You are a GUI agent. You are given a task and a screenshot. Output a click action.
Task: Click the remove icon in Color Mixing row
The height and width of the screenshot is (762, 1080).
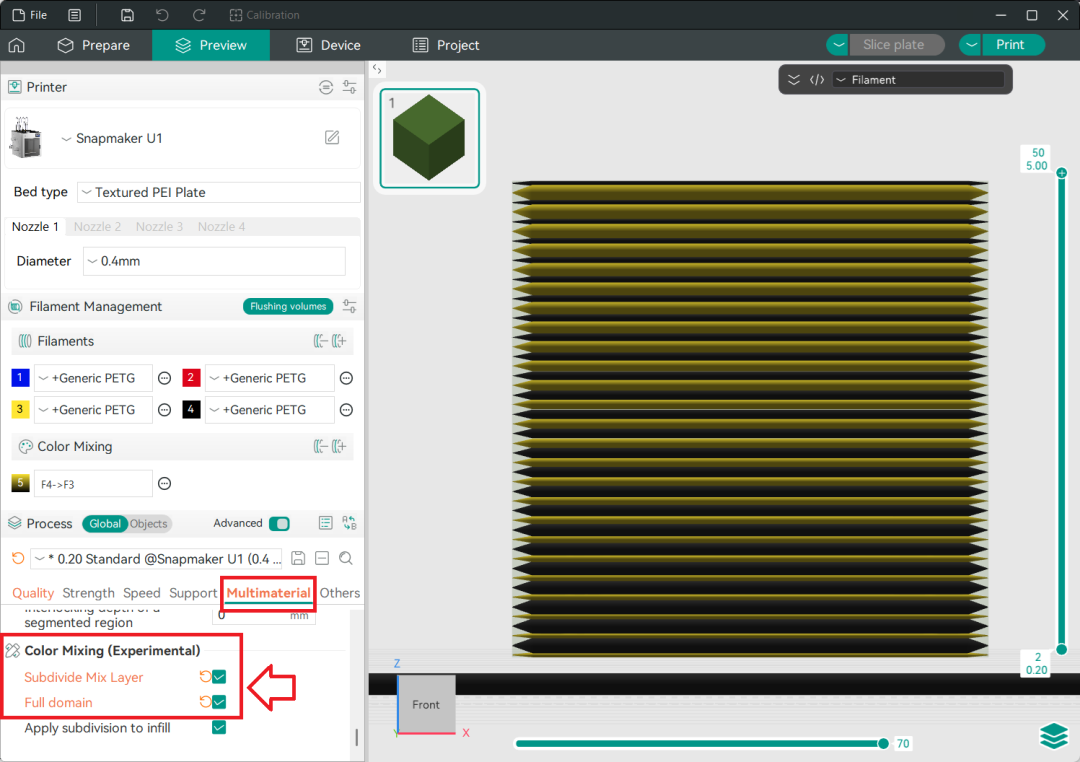click(320, 446)
